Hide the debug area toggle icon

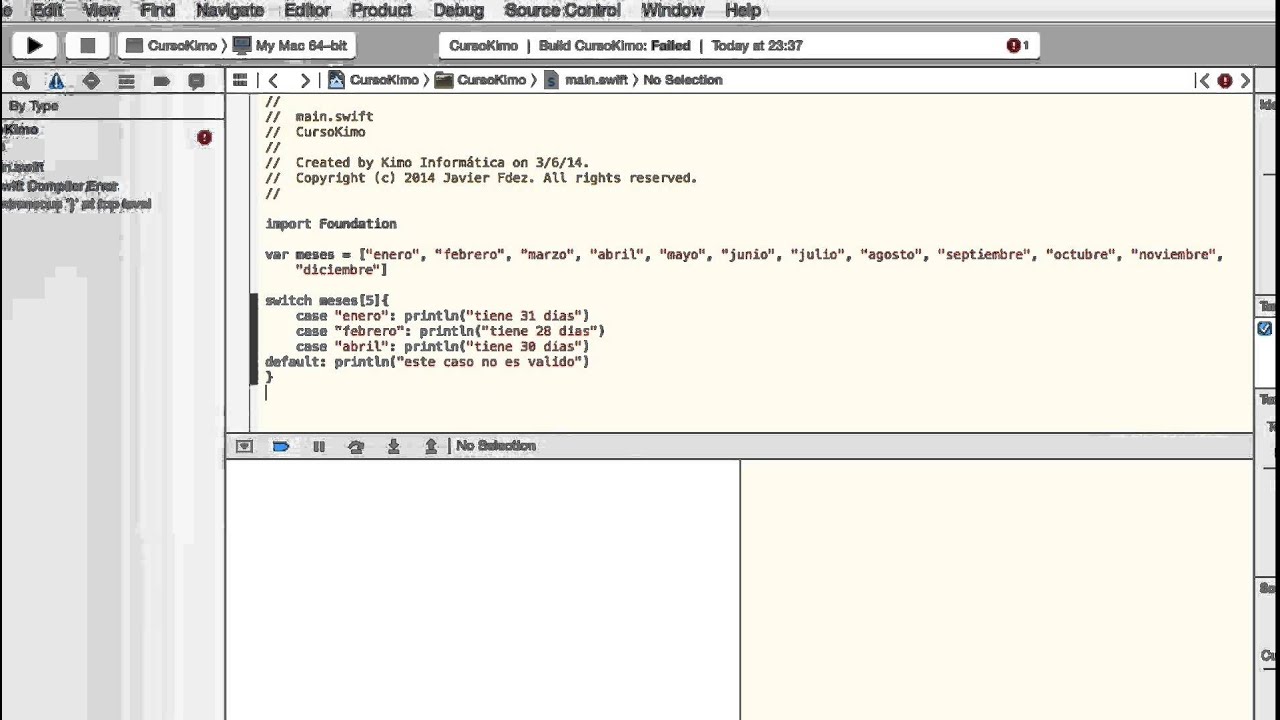[x=244, y=446]
